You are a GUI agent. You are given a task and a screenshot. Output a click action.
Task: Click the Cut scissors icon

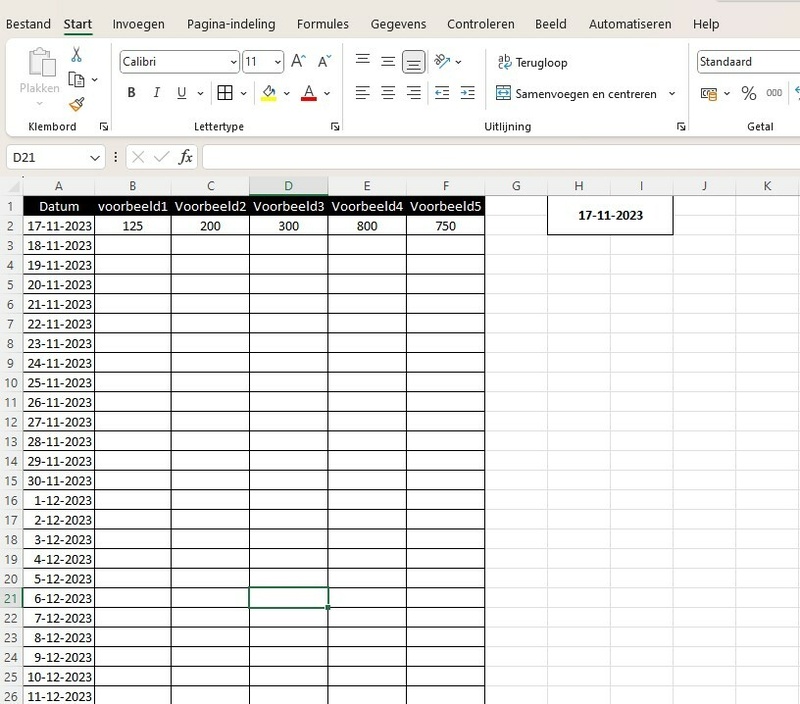click(x=76, y=55)
